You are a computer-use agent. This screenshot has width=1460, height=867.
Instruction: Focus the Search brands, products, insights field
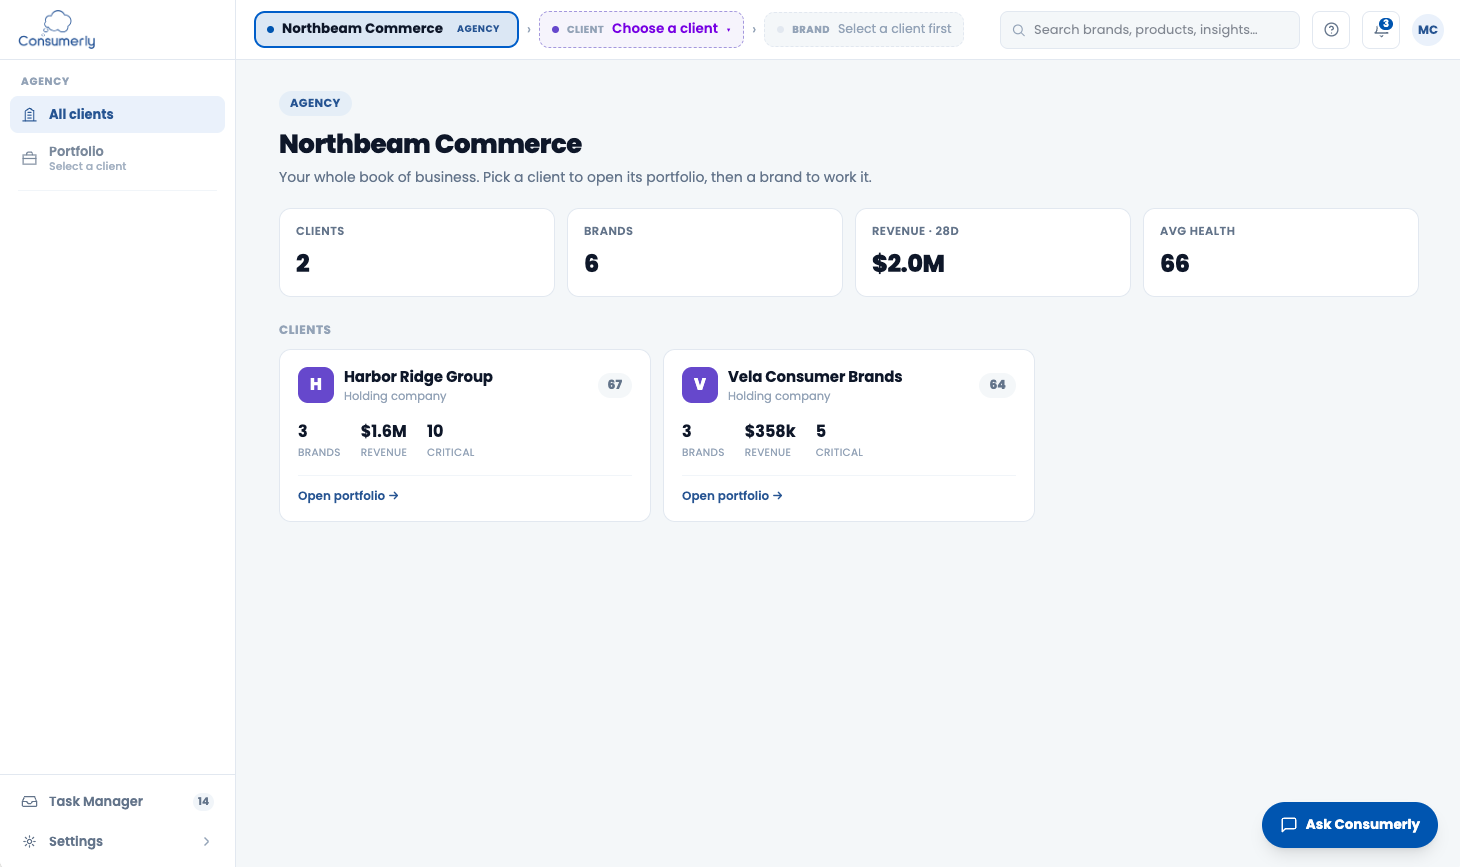pyautogui.click(x=1150, y=30)
